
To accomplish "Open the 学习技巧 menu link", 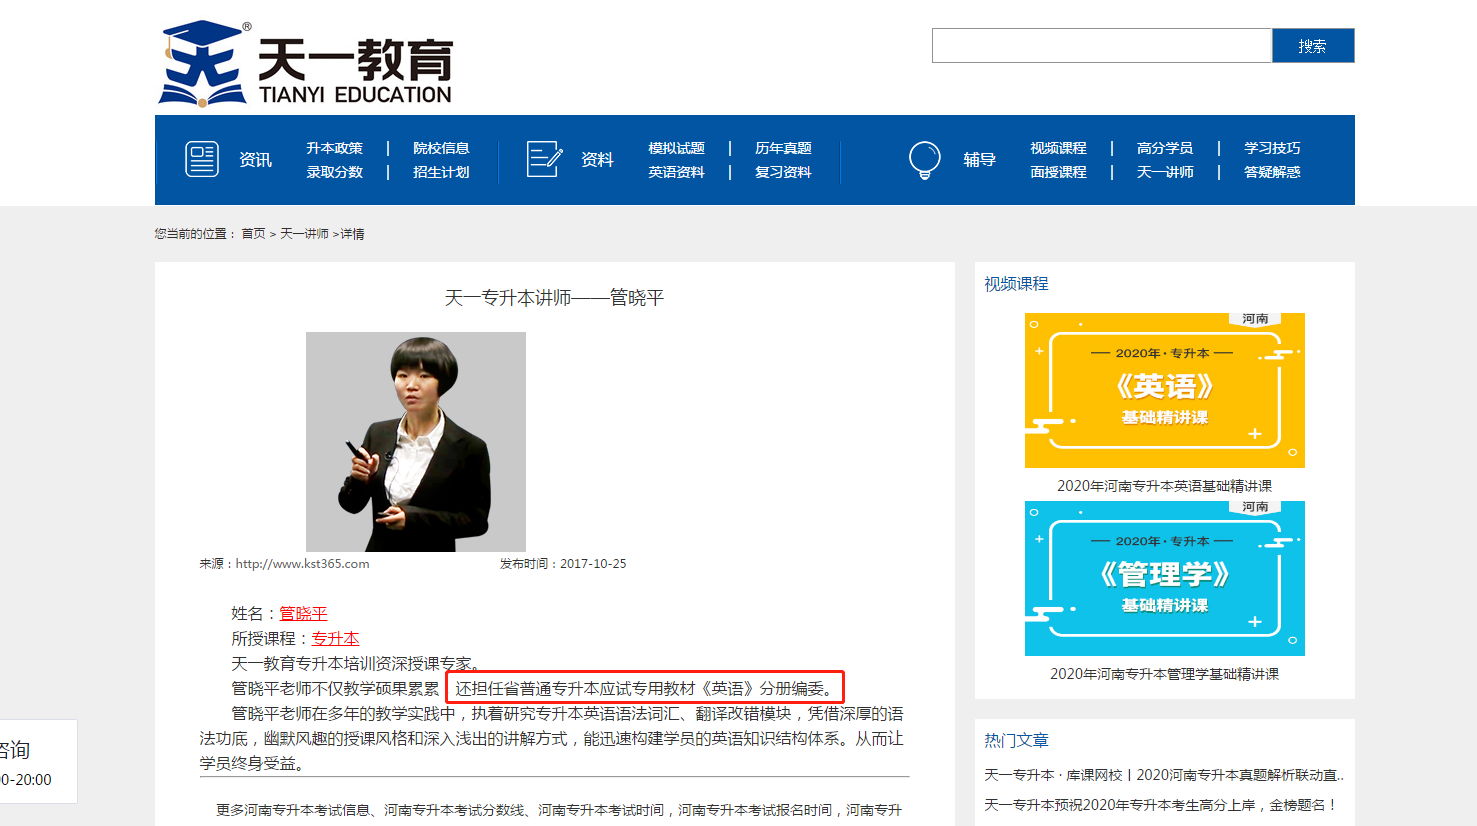I will click(x=1272, y=148).
